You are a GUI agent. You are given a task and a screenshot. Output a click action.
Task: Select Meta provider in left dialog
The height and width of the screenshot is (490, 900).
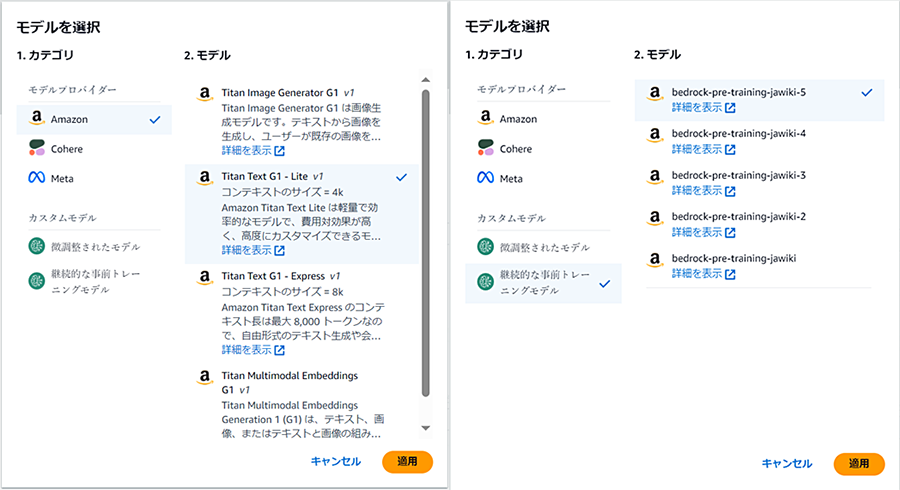[x=94, y=178]
